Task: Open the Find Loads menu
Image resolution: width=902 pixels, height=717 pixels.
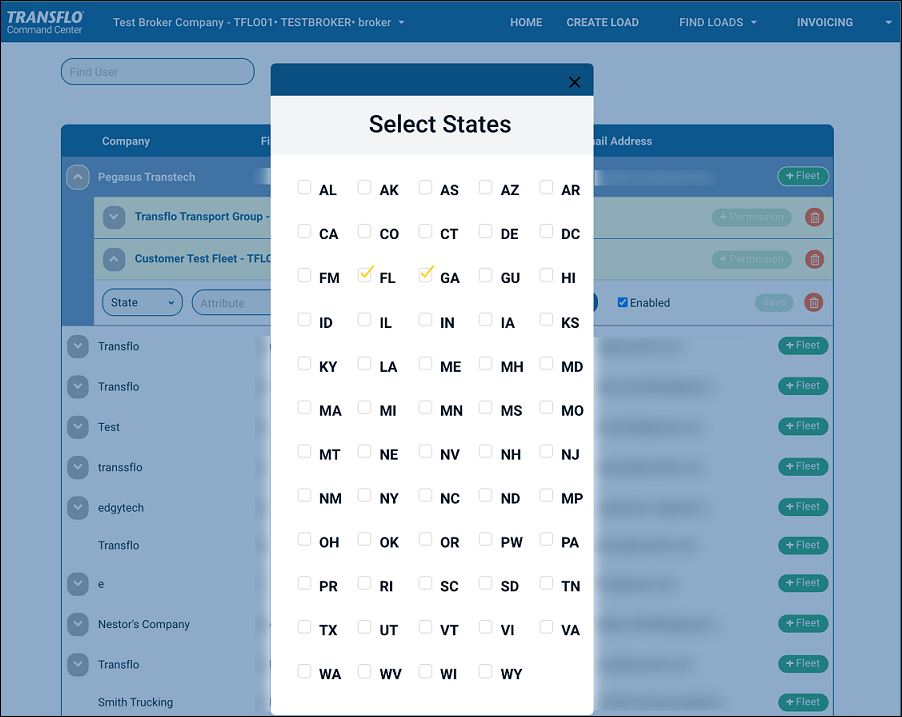Action: click(x=717, y=22)
